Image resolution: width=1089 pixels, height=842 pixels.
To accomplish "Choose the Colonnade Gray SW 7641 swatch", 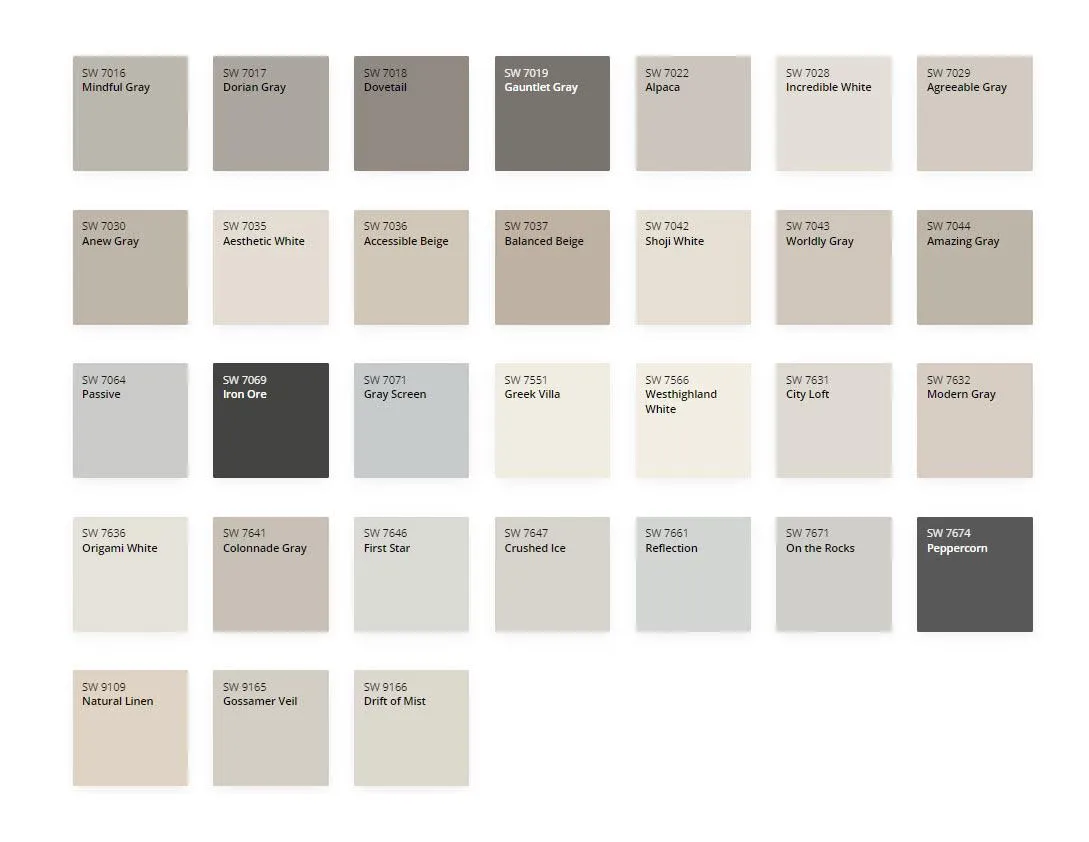I will [x=271, y=575].
